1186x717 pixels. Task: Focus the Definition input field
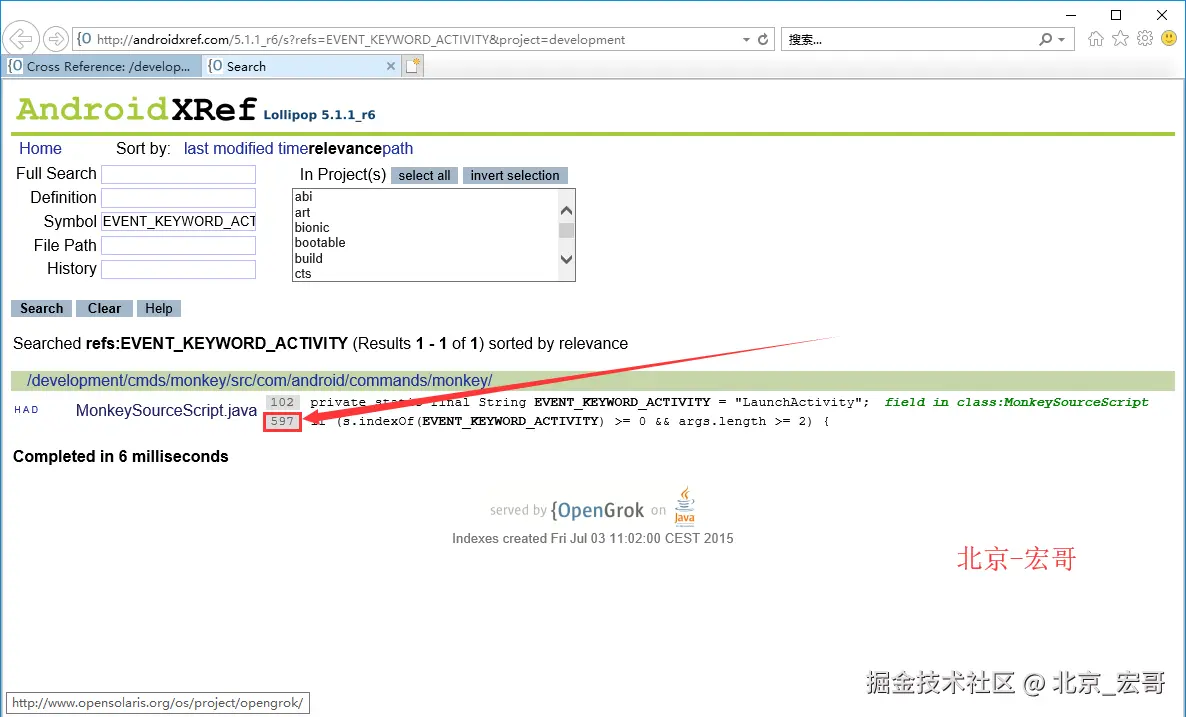tap(179, 198)
